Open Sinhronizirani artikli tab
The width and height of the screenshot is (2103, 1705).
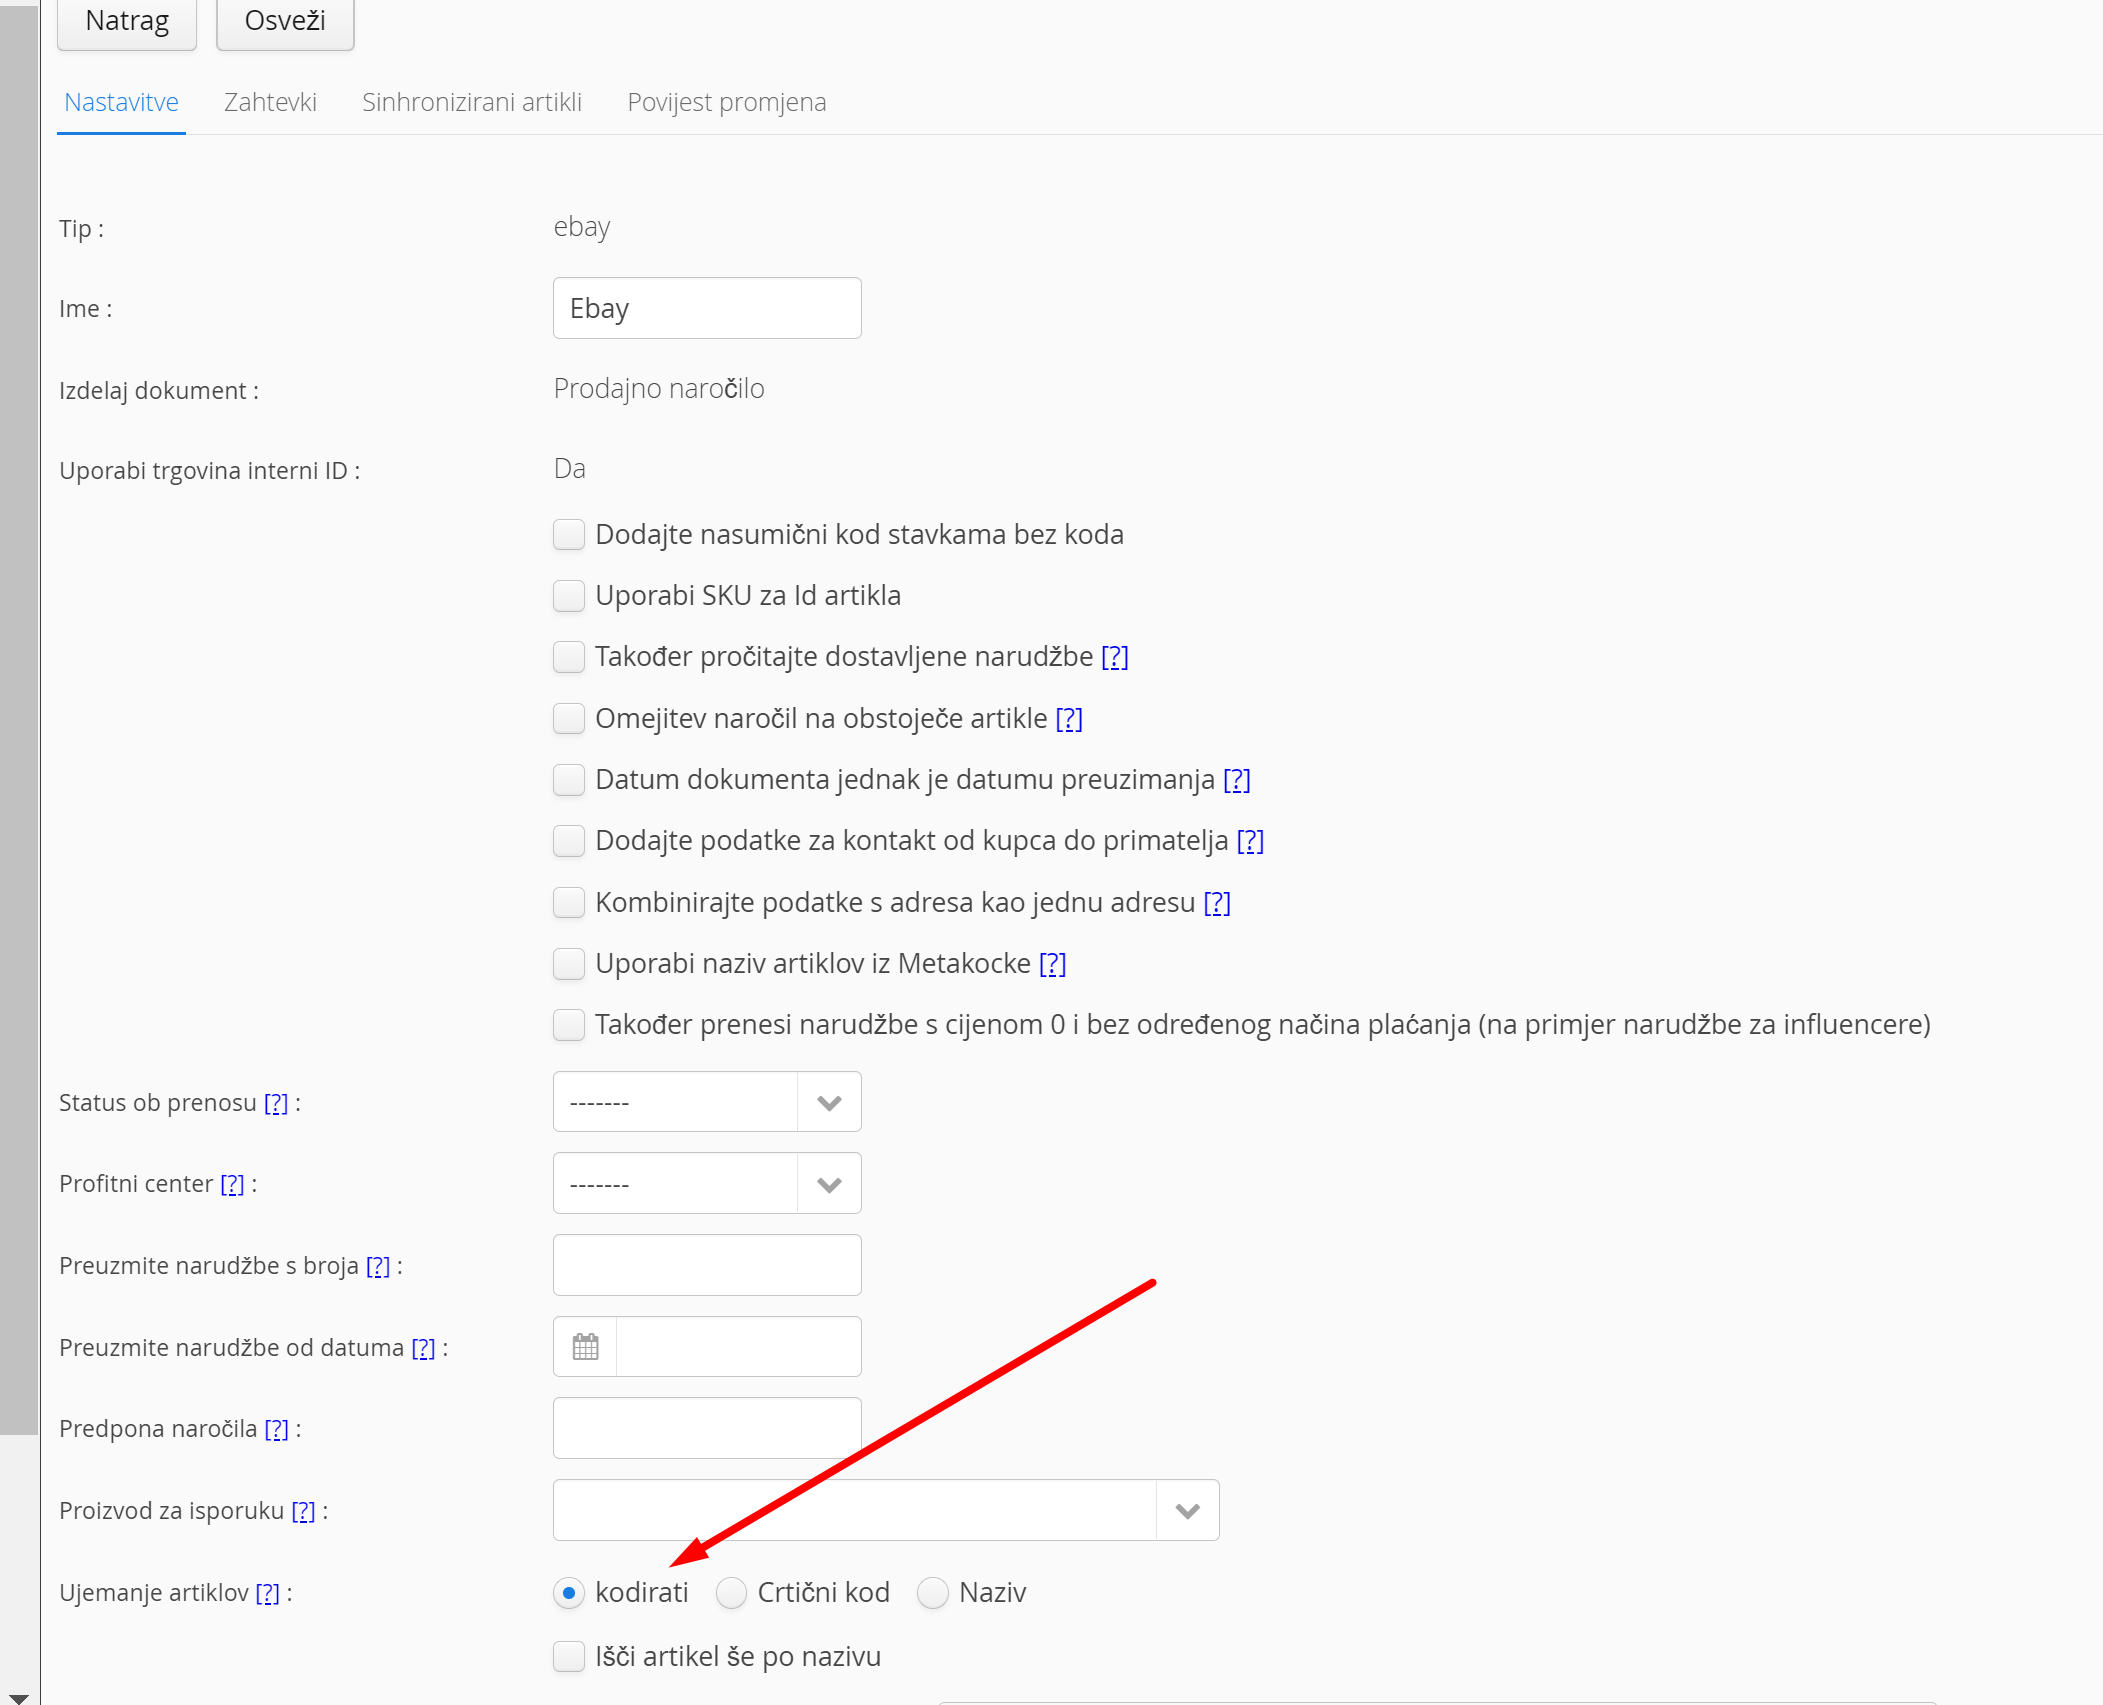[x=472, y=102]
